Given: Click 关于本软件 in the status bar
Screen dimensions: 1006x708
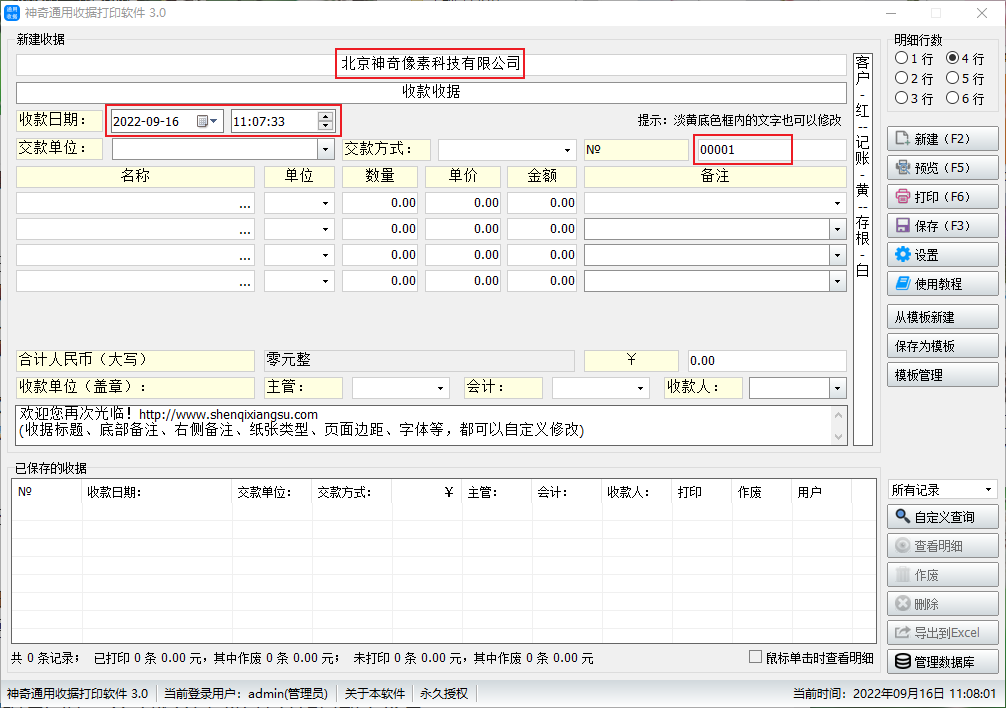Looking at the screenshot, I should [374, 693].
